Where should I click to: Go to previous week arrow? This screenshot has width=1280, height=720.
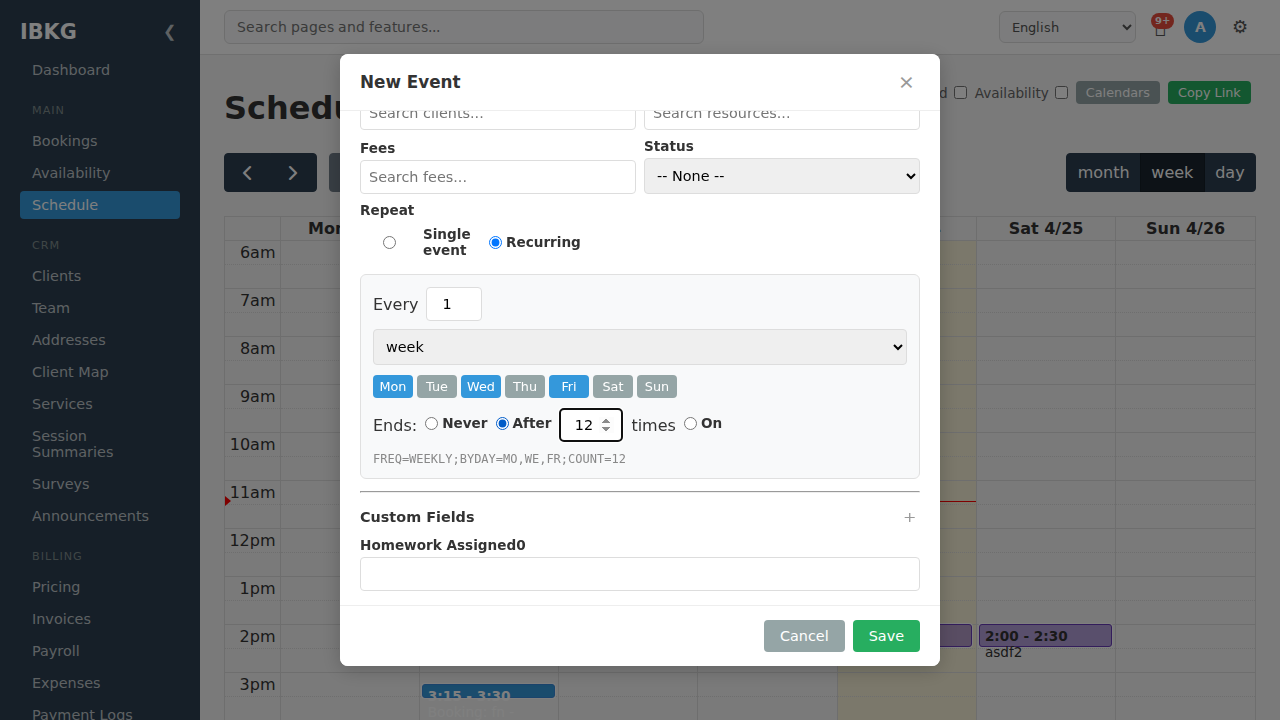pos(247,173)
